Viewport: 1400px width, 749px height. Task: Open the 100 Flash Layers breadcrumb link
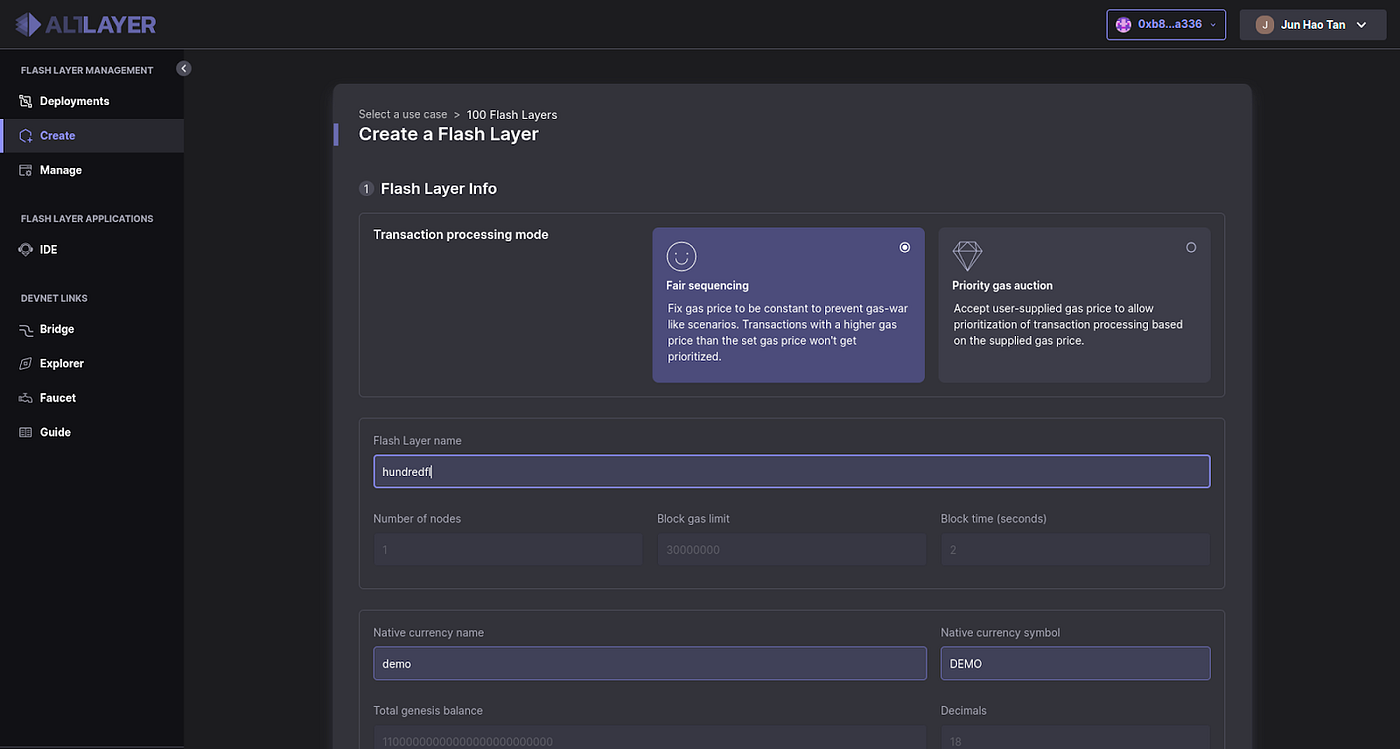tap(511, 114)
